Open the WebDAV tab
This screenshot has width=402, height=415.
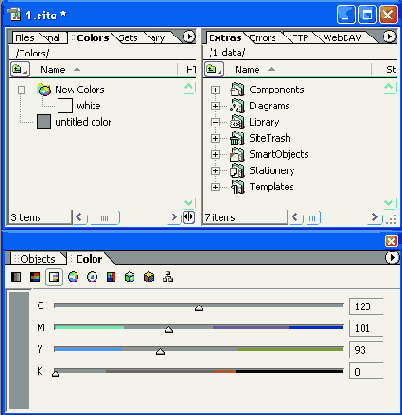click(343, 38)
